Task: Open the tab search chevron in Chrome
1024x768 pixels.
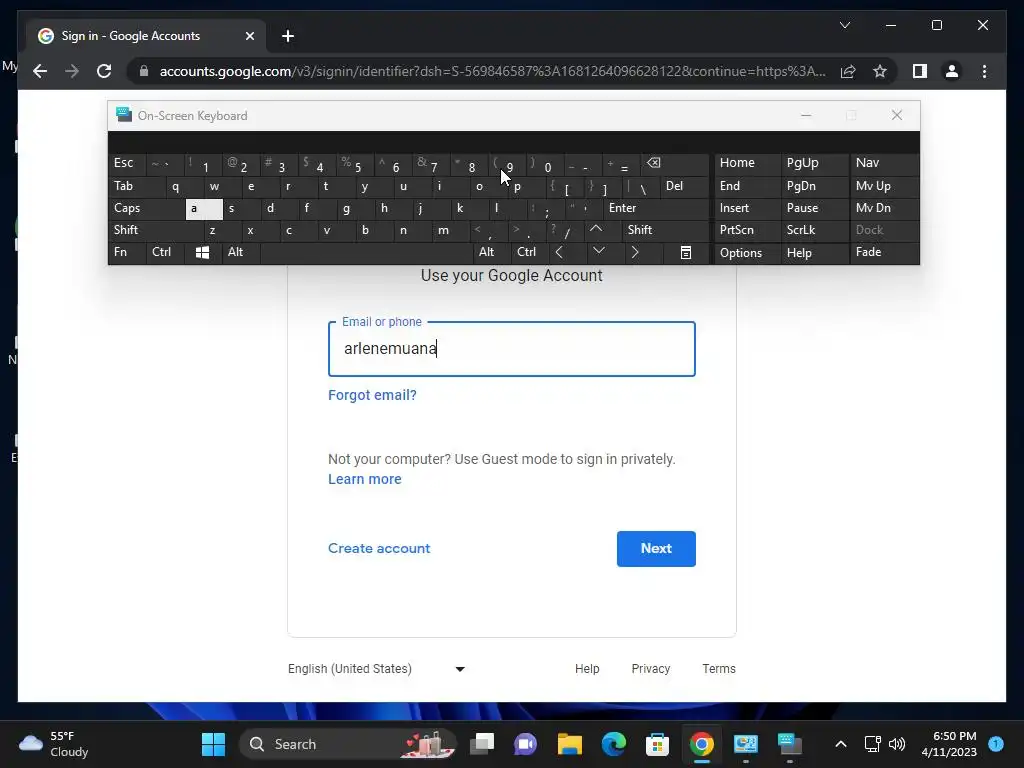Action: (x=844, y=25)
